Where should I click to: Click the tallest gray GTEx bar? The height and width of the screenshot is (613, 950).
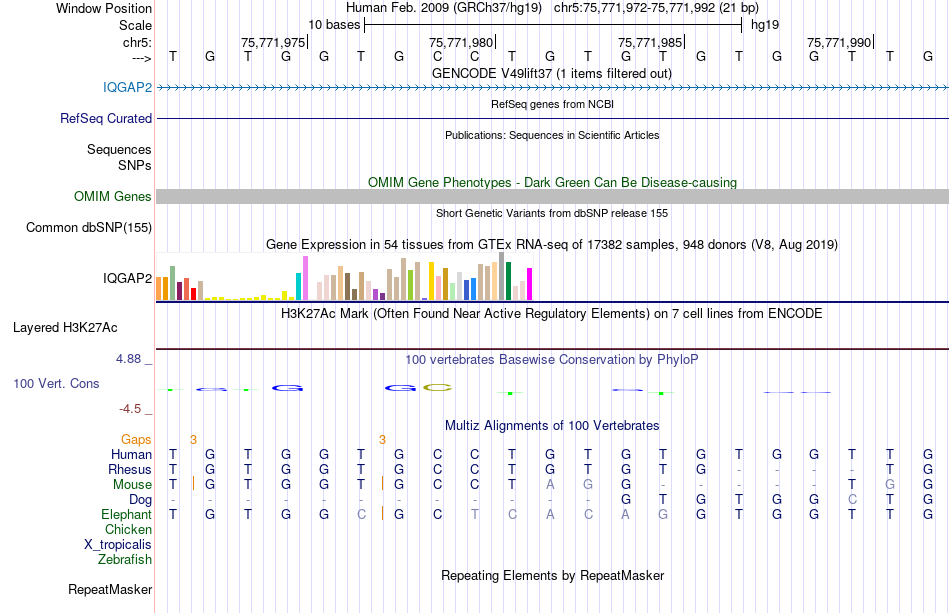[x=502, y=276]
